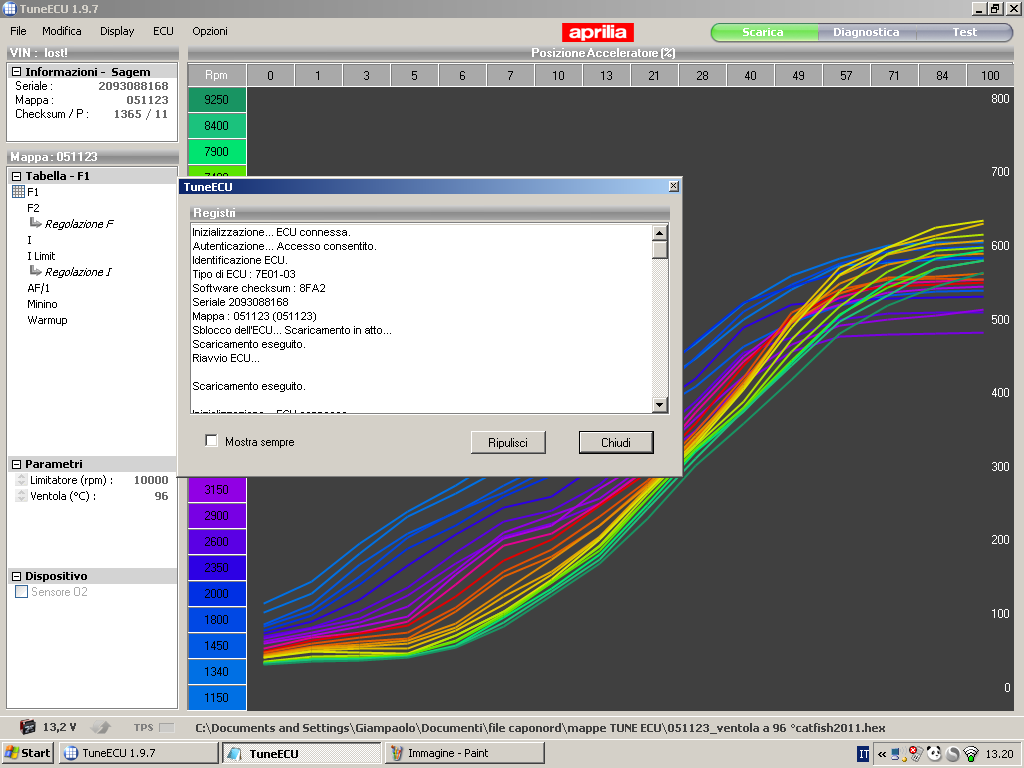
Task: Select the Minino table item
Action: (x=42, y=304)
